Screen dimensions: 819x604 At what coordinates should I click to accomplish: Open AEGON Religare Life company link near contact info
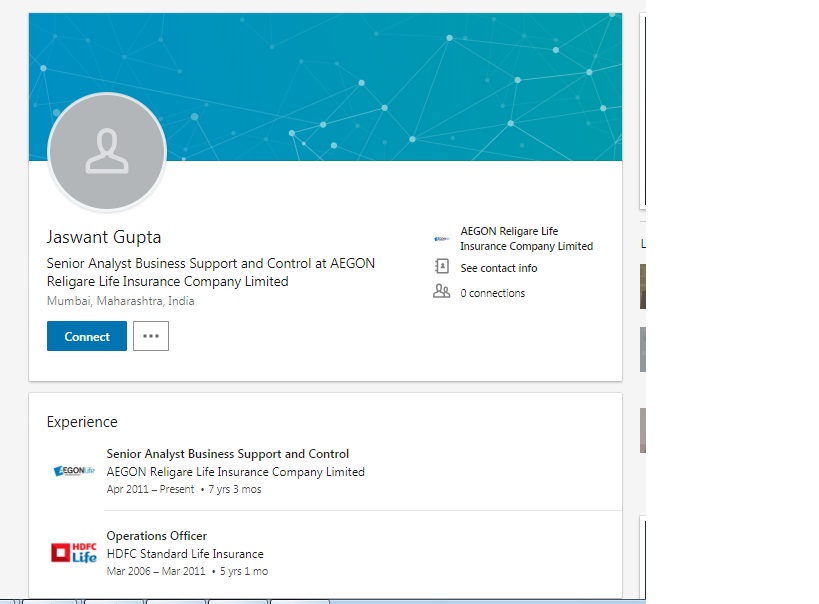click(526, 238)
